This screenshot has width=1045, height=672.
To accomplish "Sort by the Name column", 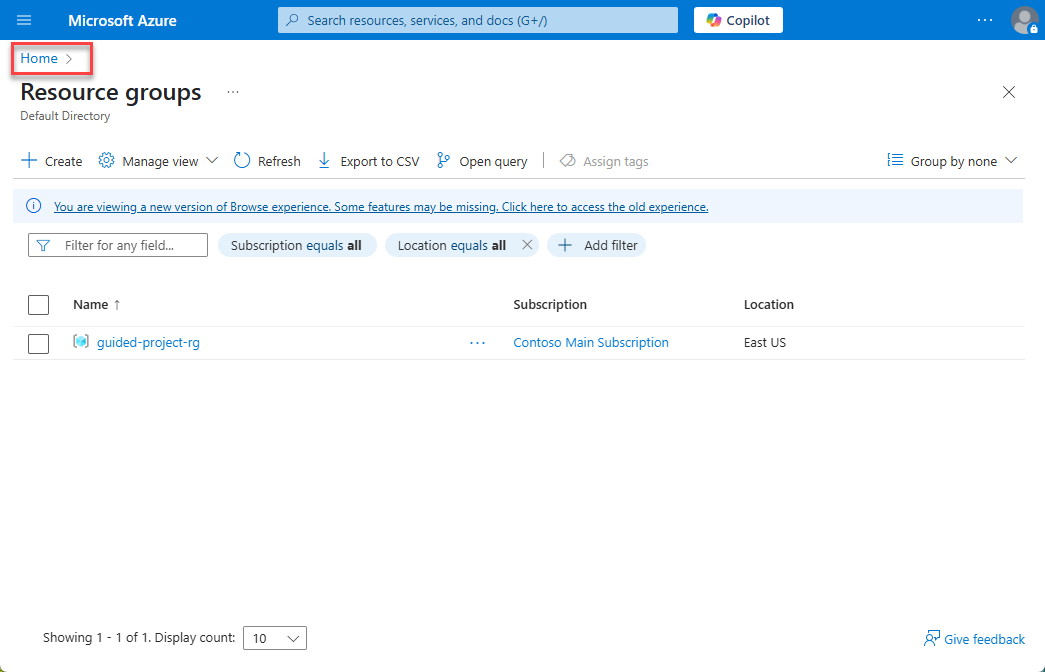I will tap(97, 305).
